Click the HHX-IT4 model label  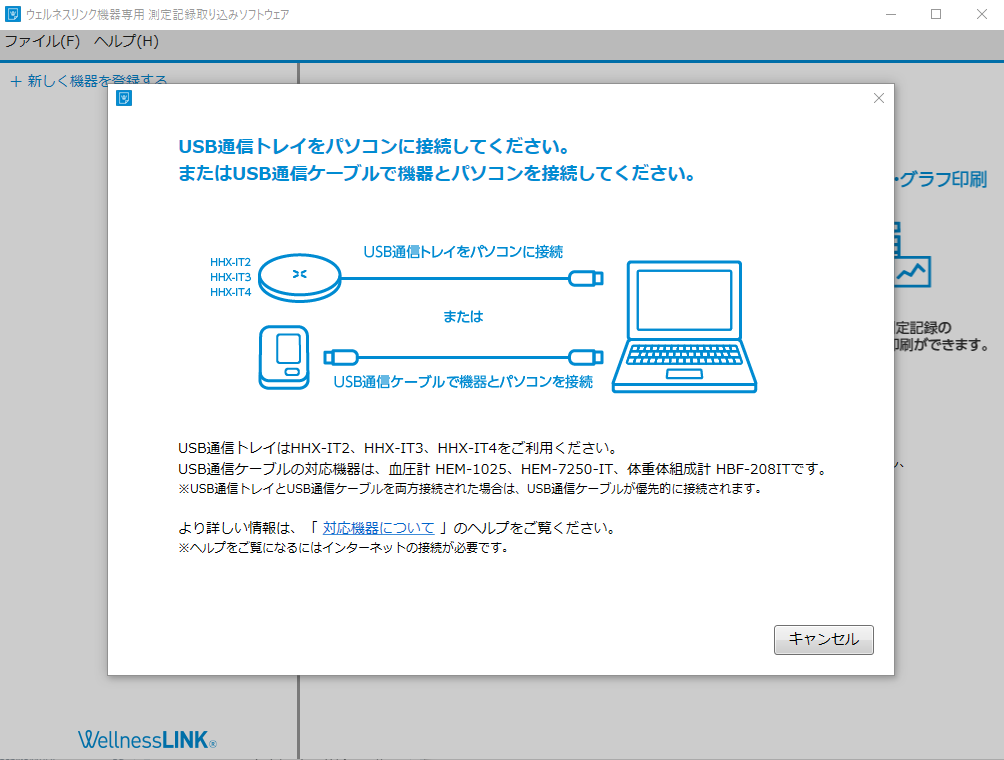point(231,292)
